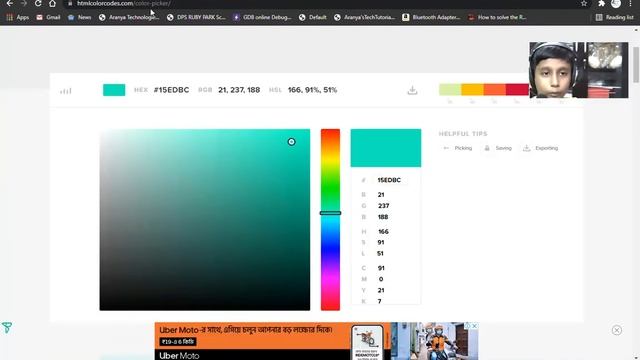The width and height of the screenshot is (640, 360).
Task: Open the Reading list
Action: click(x=615, y=17)
